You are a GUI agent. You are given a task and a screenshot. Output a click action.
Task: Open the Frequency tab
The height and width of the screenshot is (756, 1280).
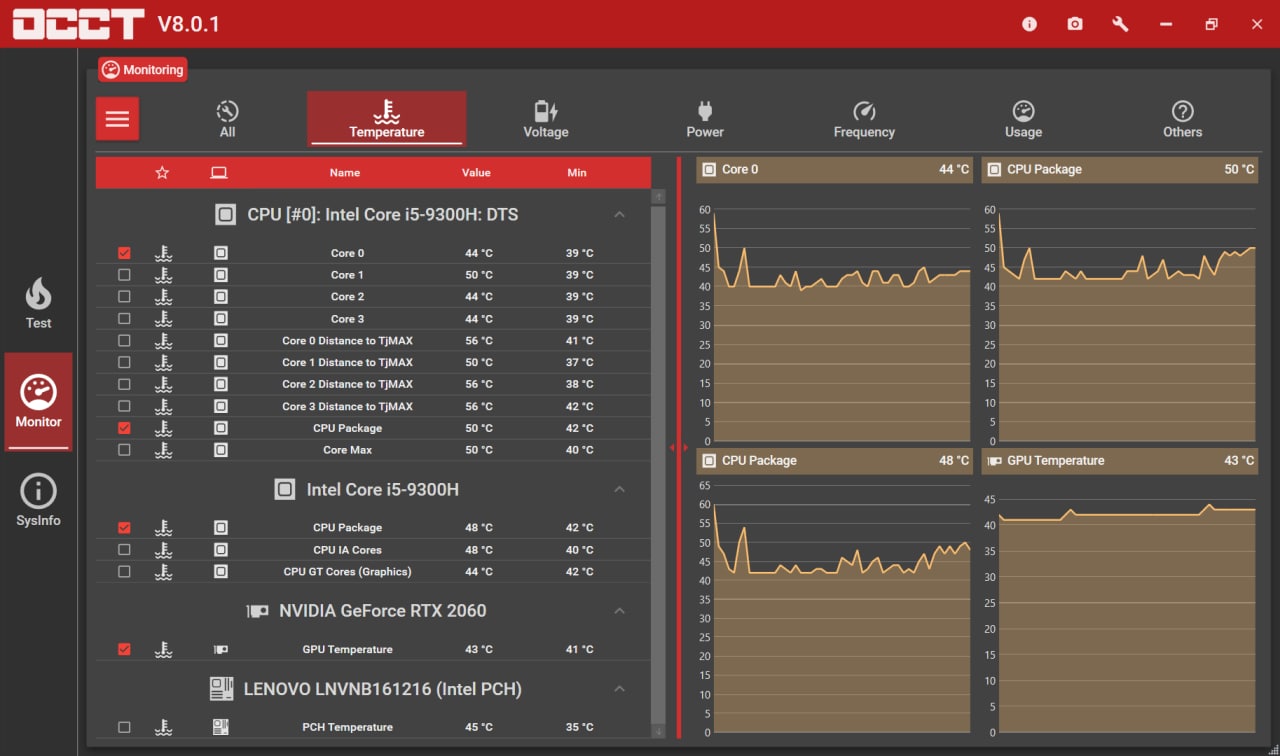[864, 119]
